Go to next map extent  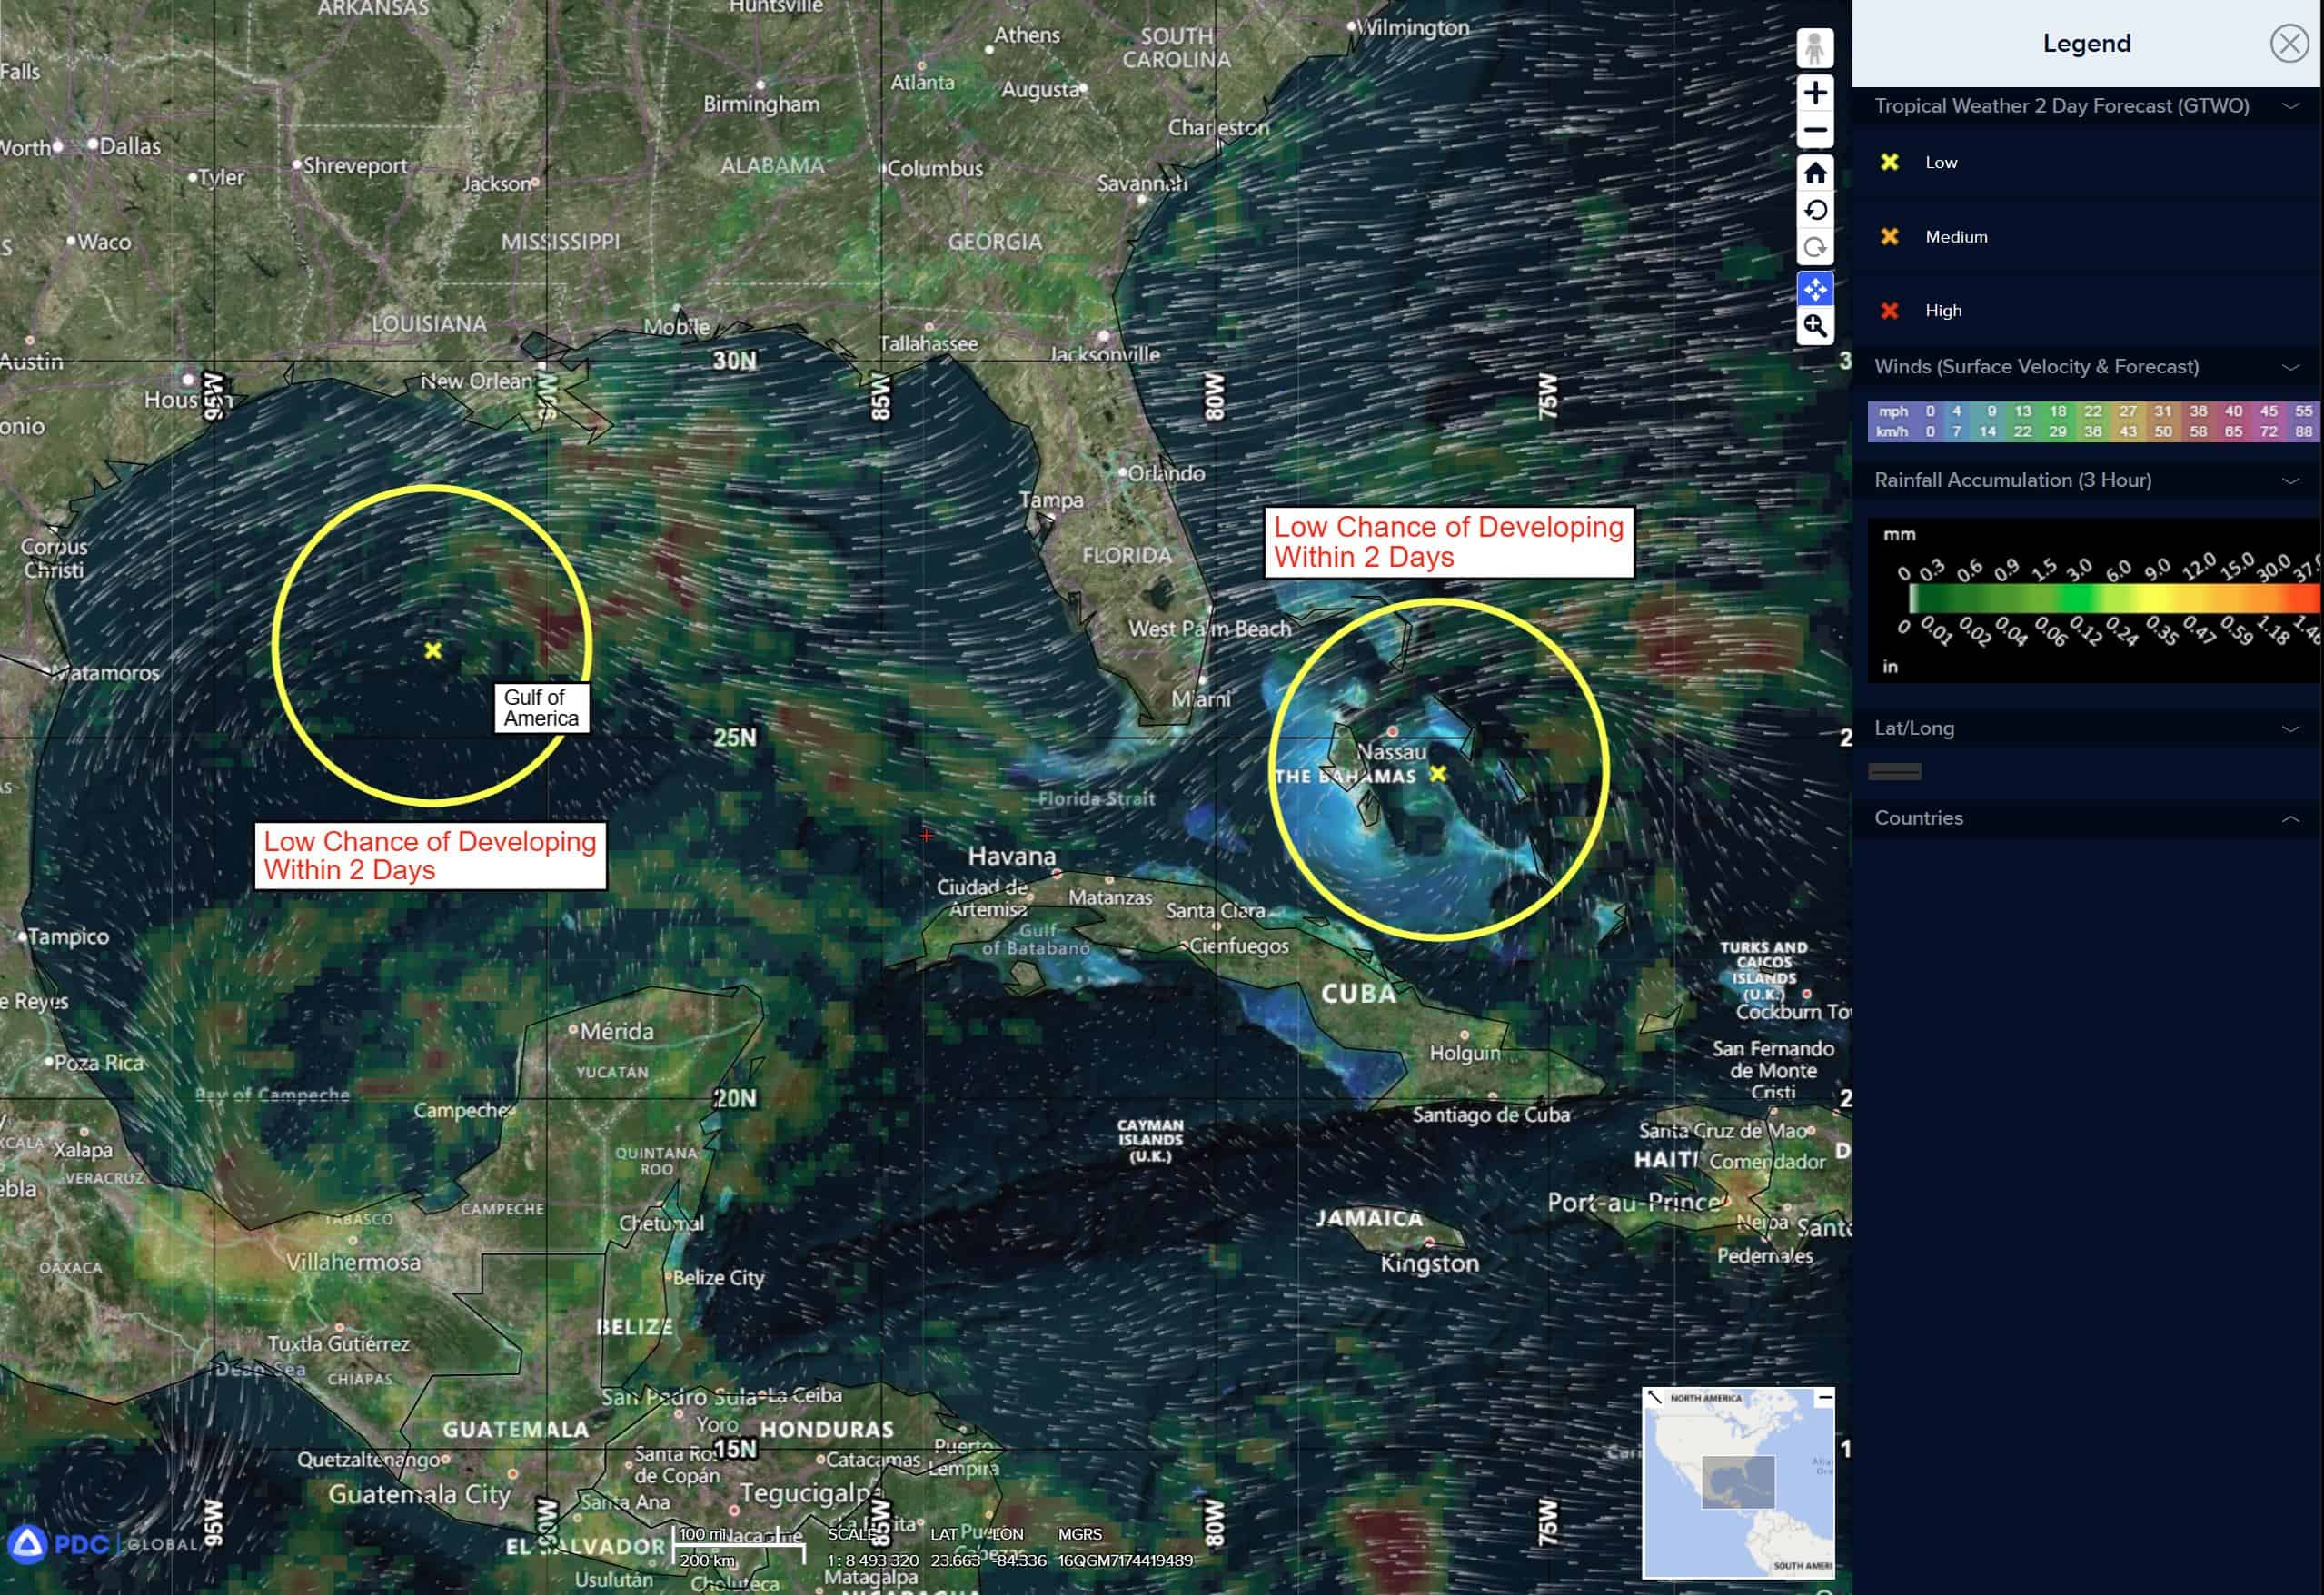coord(1814,247)
